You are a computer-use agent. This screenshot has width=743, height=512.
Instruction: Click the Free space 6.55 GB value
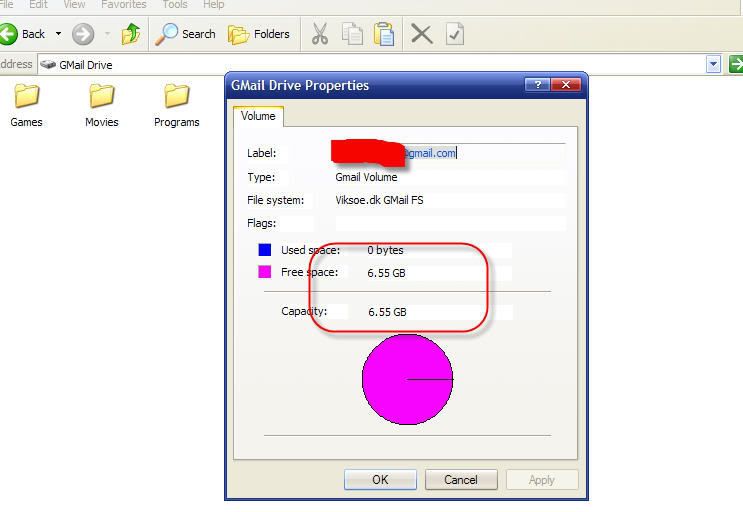point(386,273)
